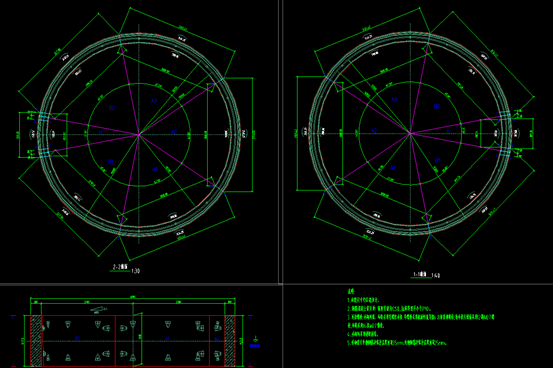Select the right hatched block in the unrolled view
This screenshot has width=553, height=368.
coord(230,341)
